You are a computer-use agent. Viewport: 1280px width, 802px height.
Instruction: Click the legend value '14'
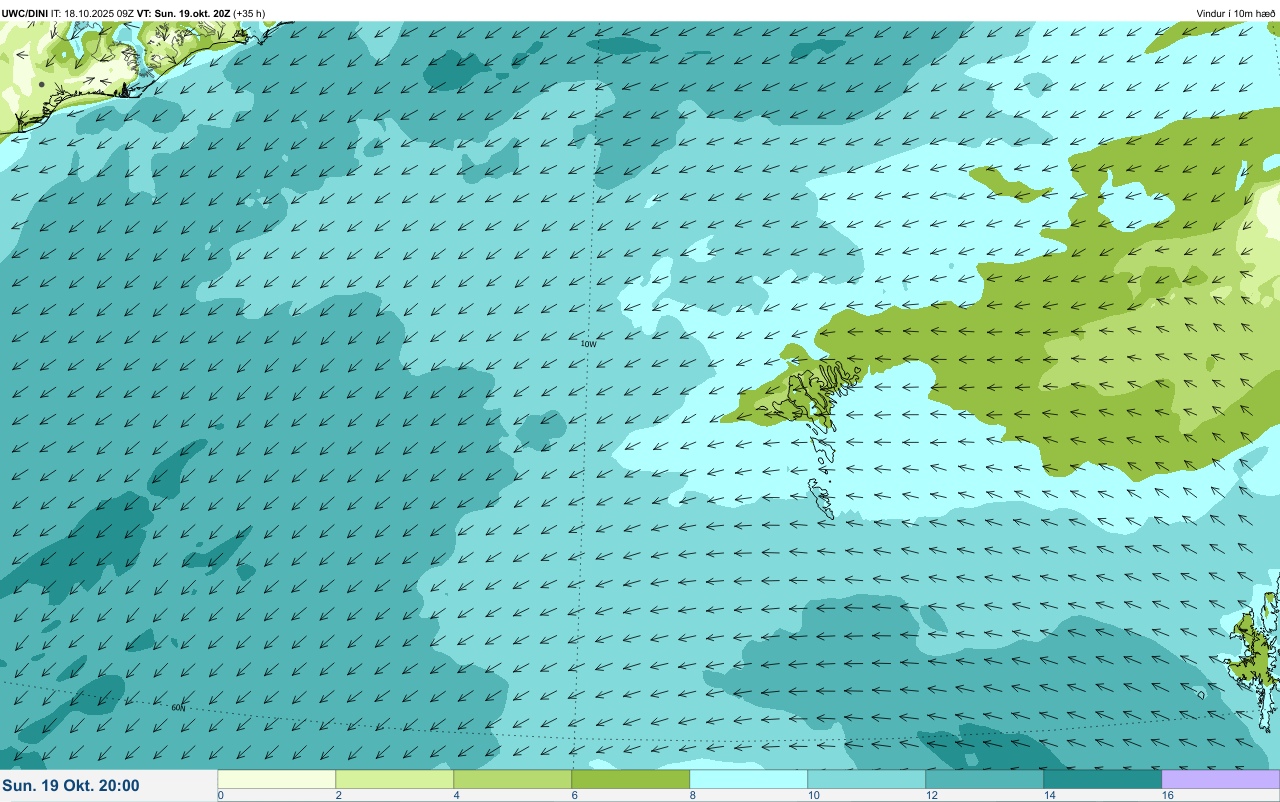(x=1049, y=795)
